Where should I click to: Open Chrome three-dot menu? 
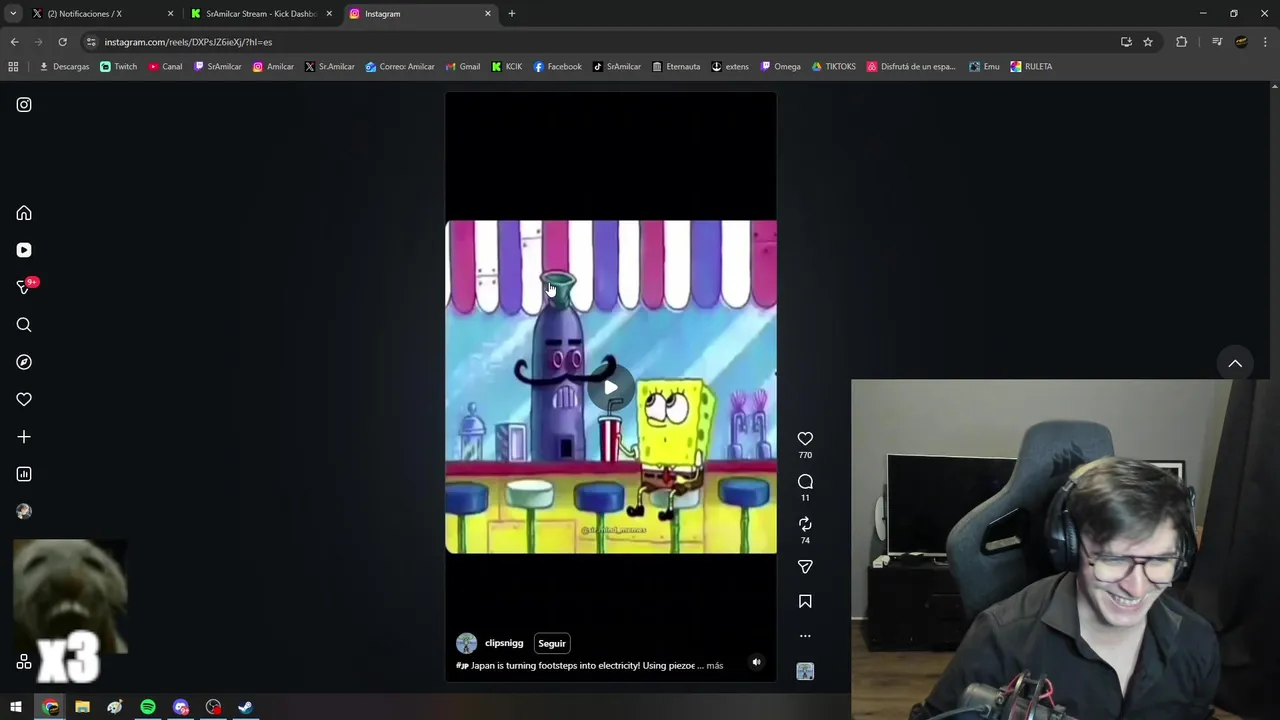pyautogui.click(x=1266, y=42)
